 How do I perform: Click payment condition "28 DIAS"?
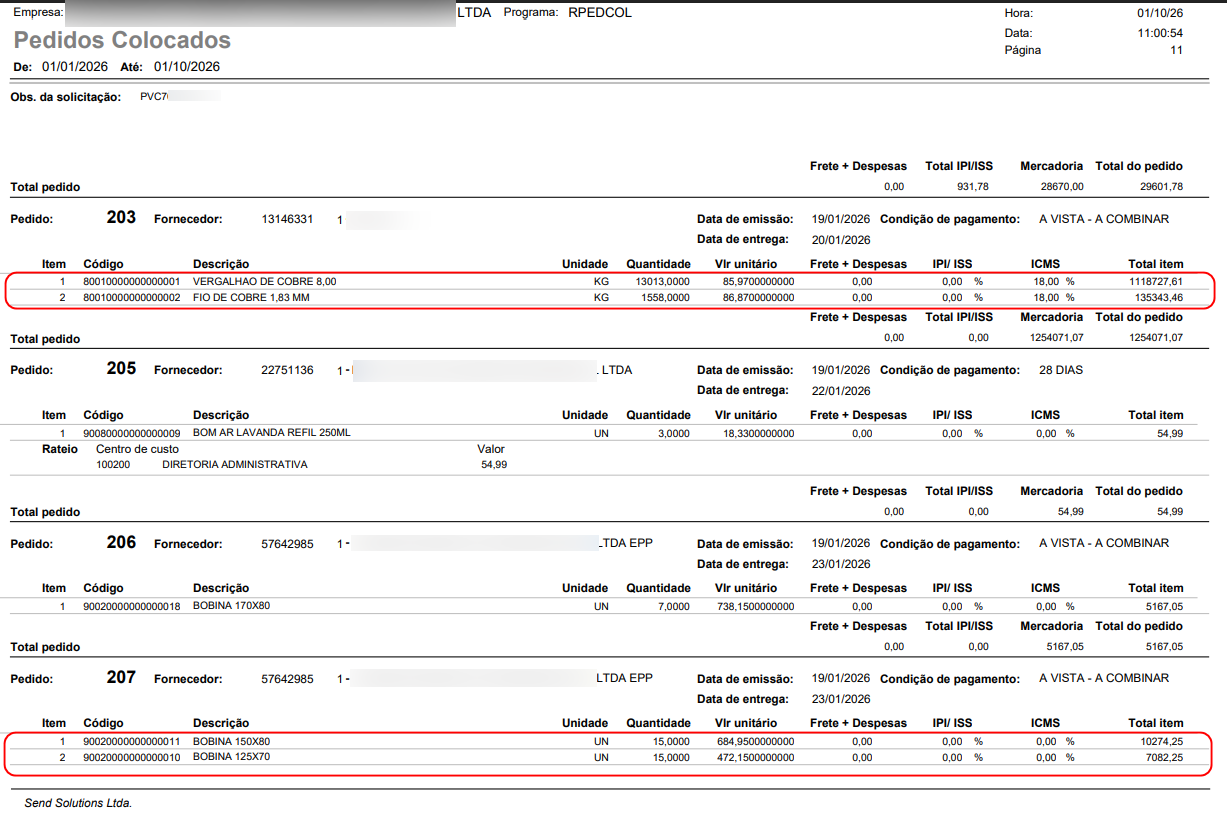pos(1061,370)
